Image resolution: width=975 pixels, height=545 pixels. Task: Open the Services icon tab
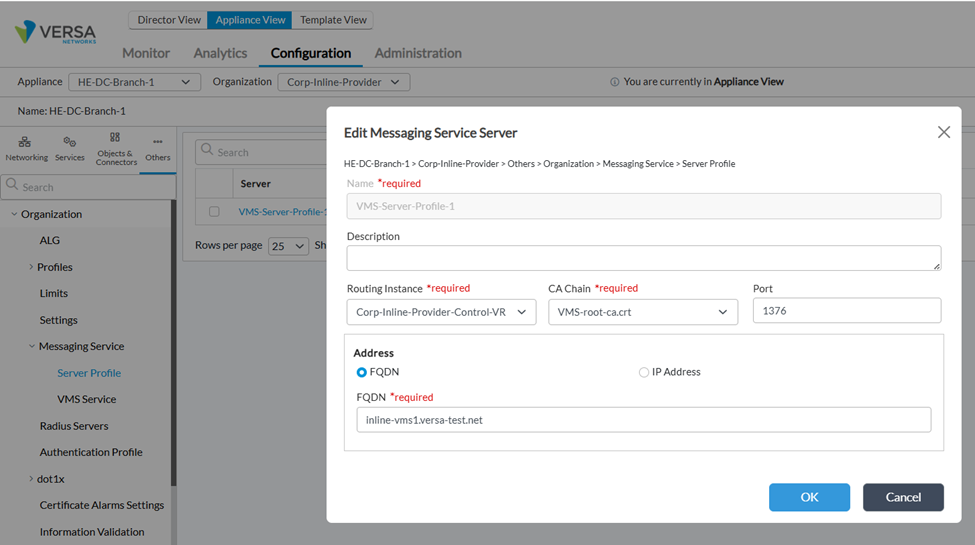70,149
